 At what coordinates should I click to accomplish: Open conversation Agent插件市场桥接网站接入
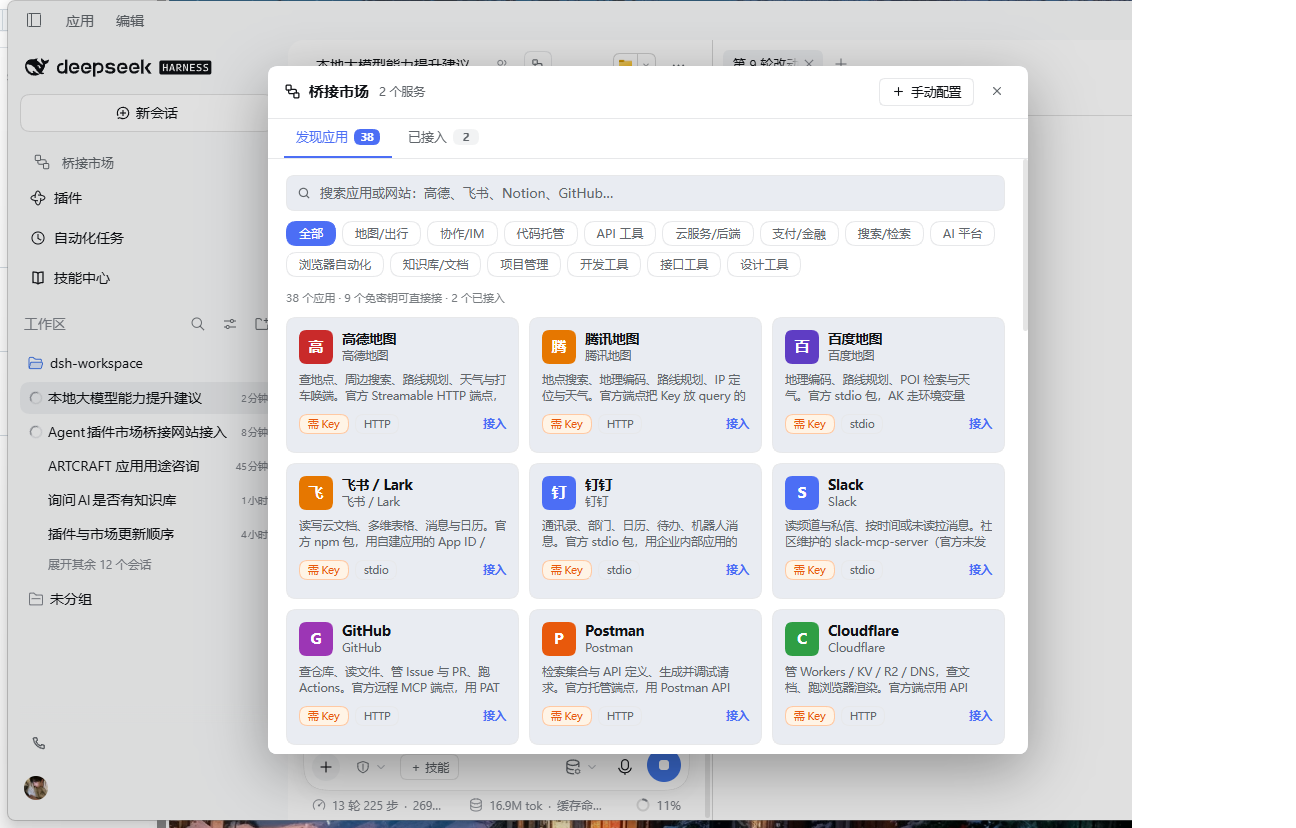coord(137,432)
